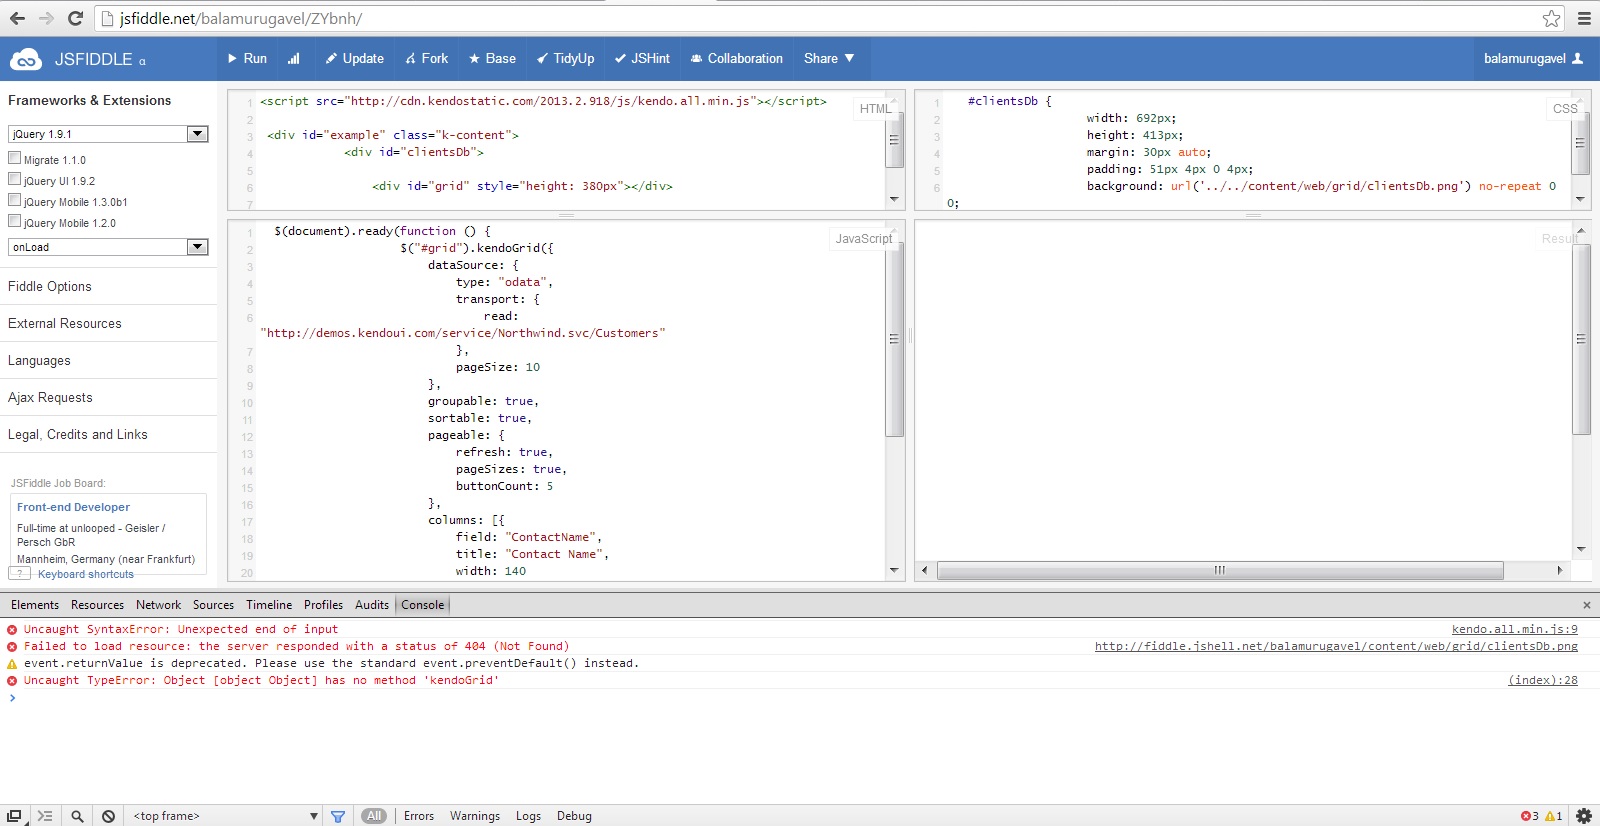Click the console filter funnel icon
The width and height of the screenshot is (1600, 826).
pyautogui.click(x=338, y=816)
